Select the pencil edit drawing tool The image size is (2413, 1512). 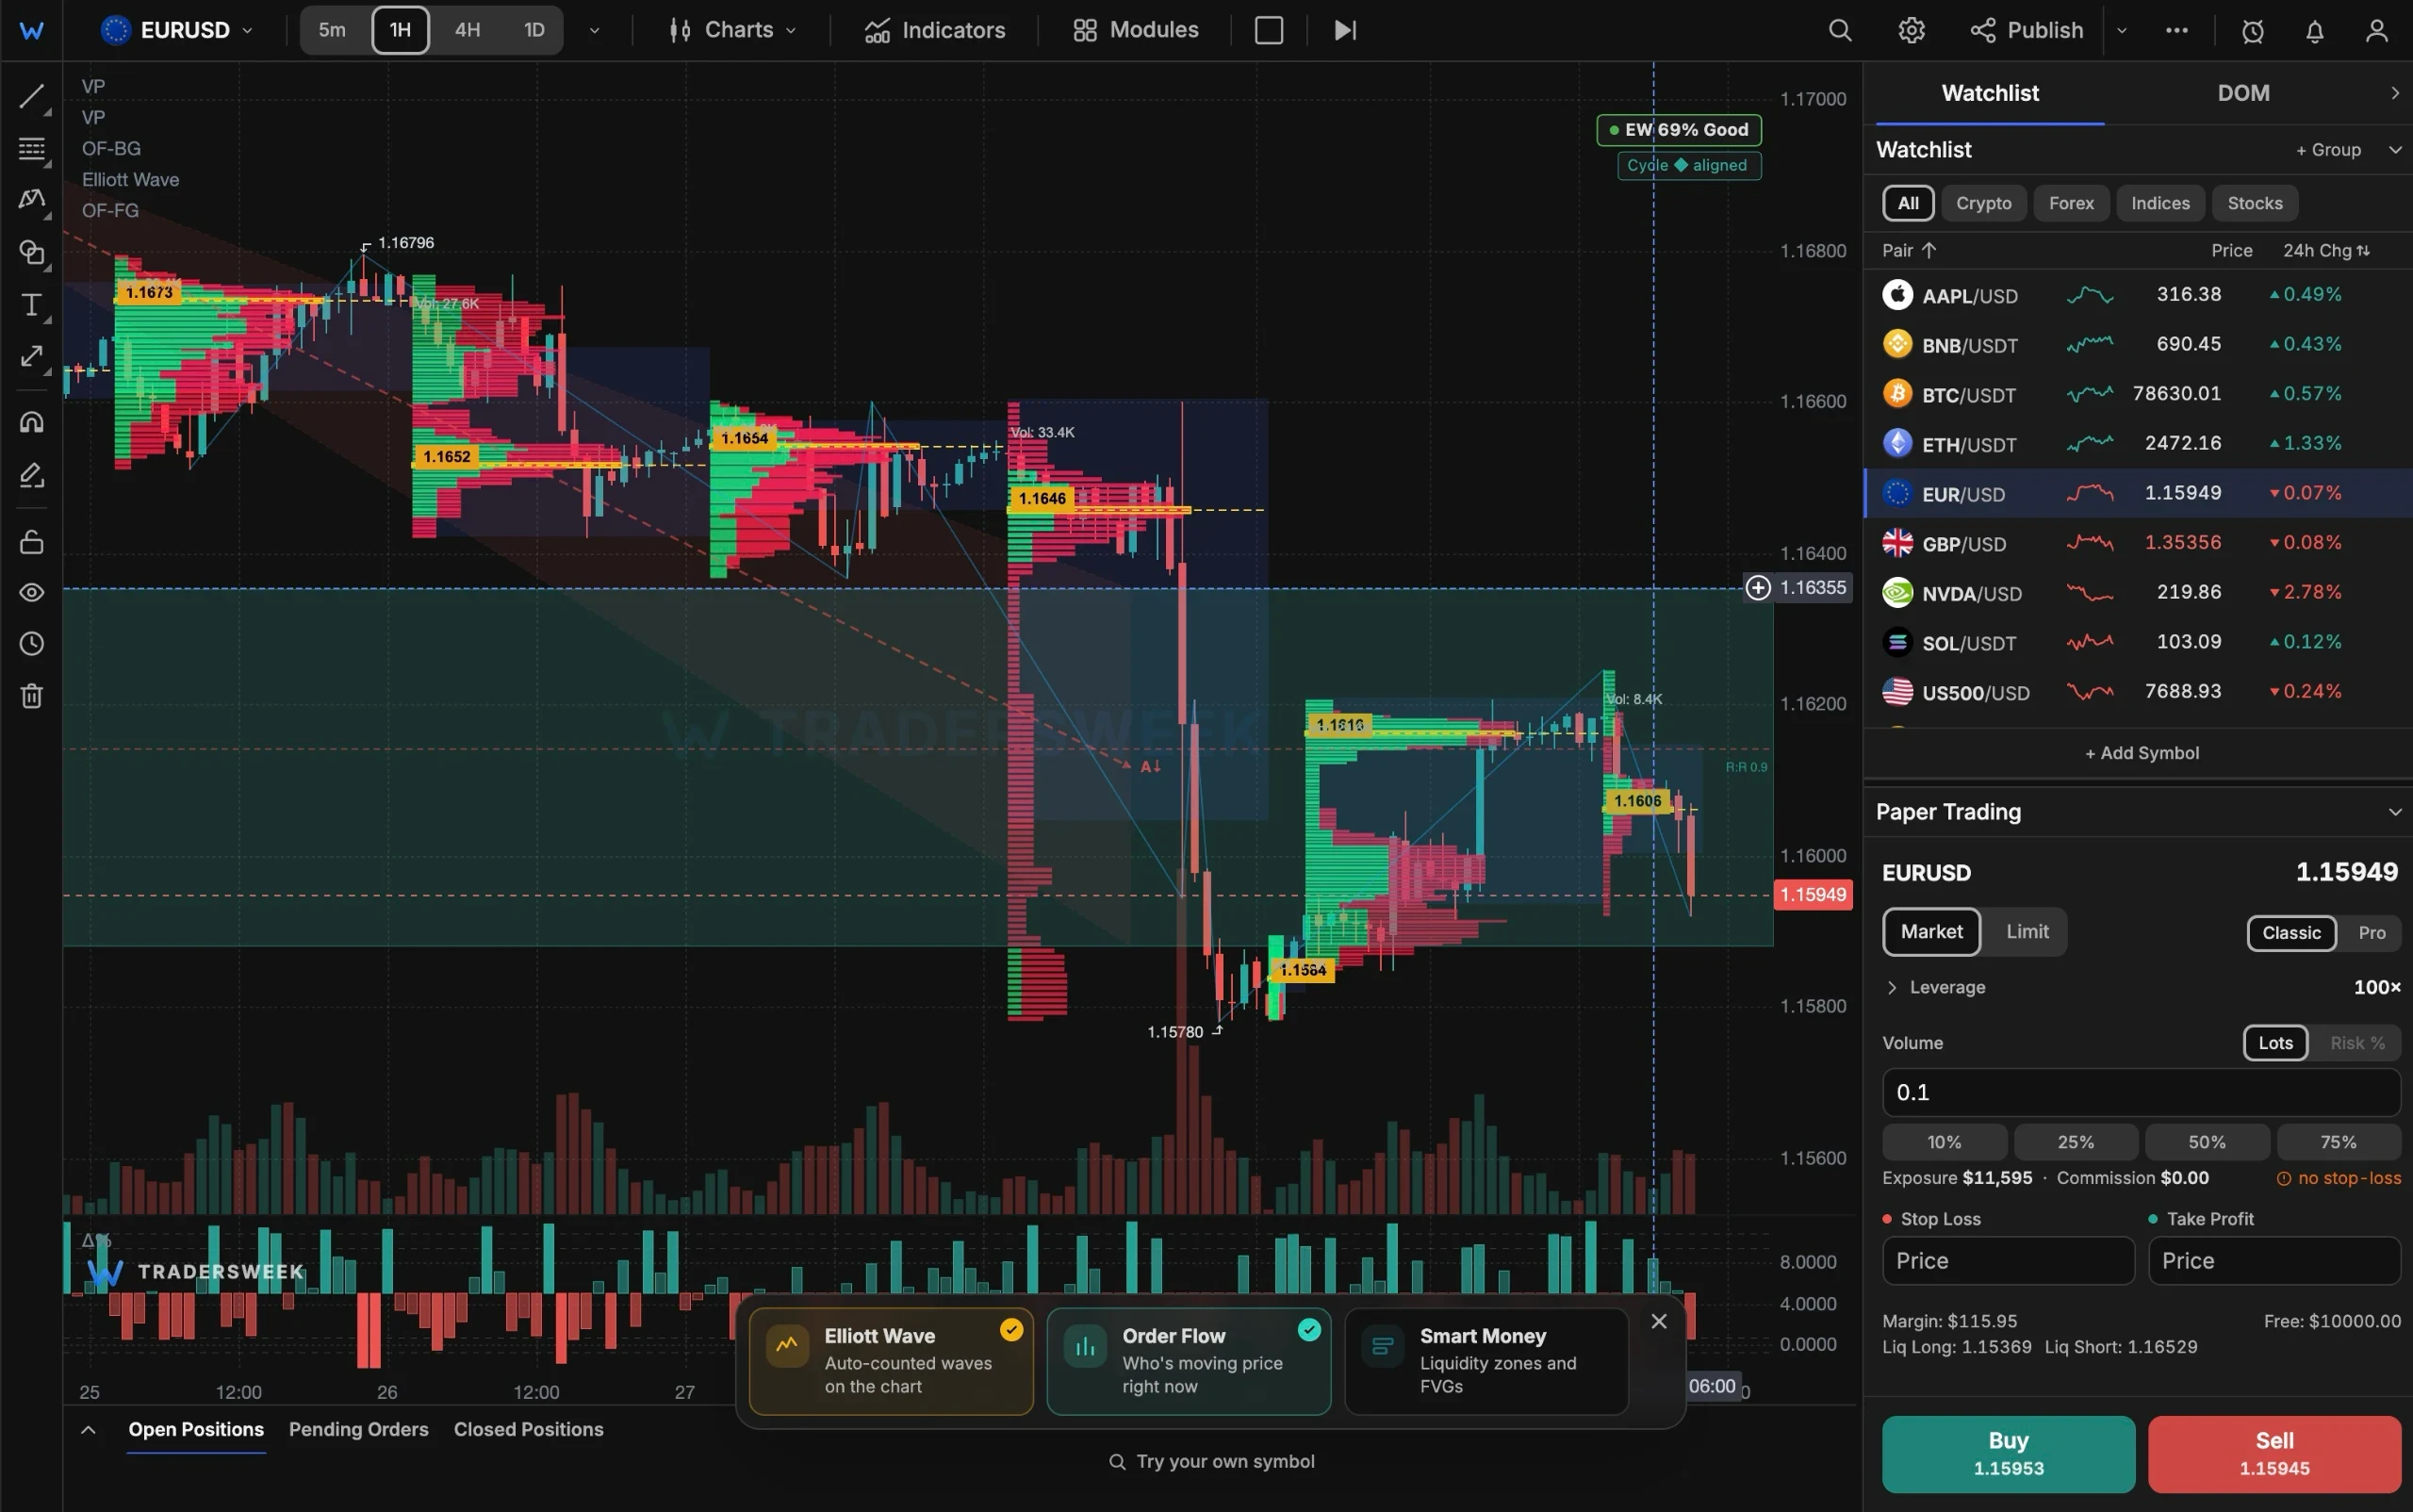click(x=31, y=474)
